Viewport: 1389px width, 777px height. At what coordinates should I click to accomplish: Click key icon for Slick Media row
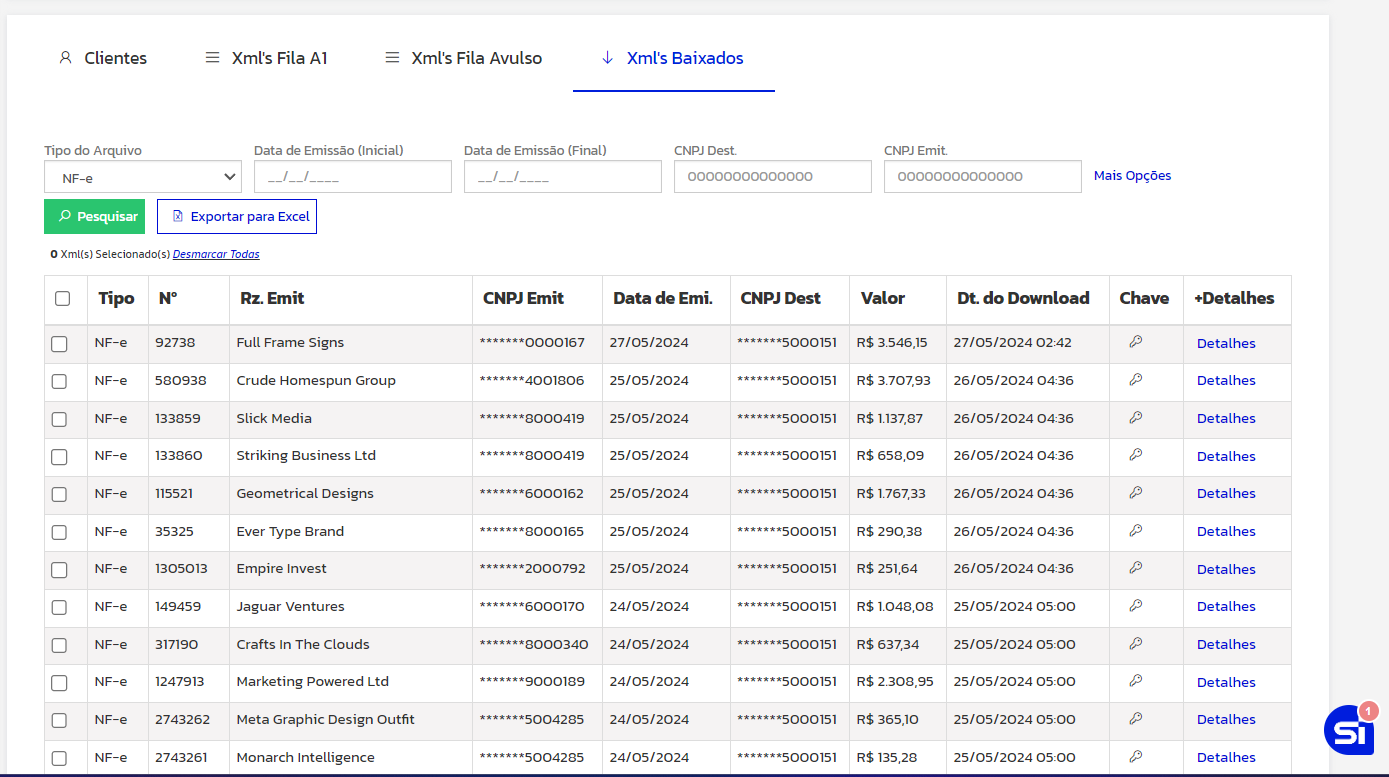[1135, 418]
